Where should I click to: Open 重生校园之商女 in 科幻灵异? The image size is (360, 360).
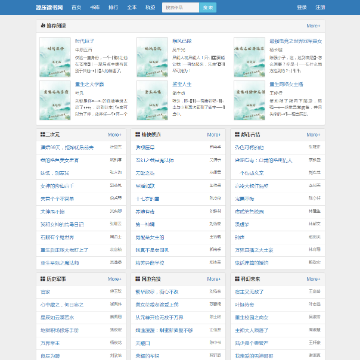[252, 317]
